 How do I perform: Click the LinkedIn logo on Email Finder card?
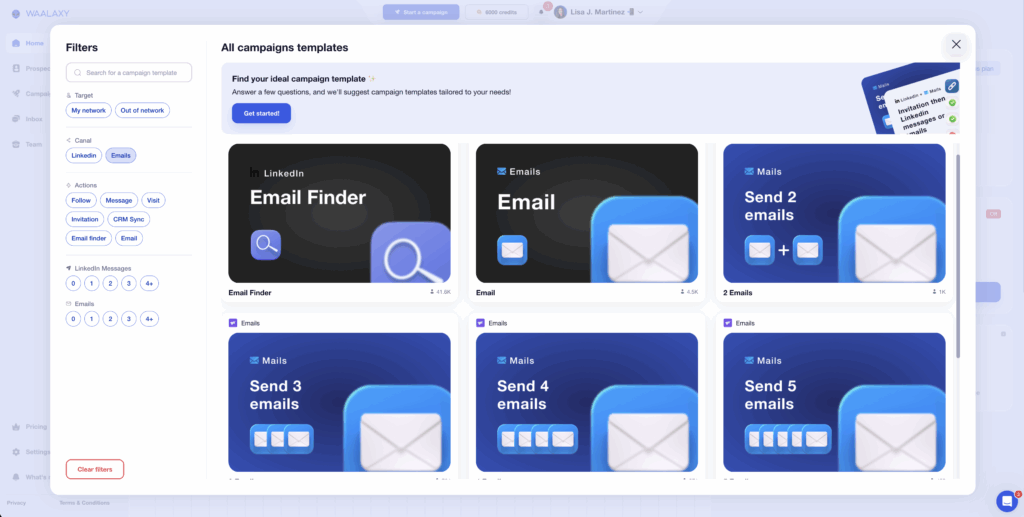pyautogui.click(x=255, y=173)
